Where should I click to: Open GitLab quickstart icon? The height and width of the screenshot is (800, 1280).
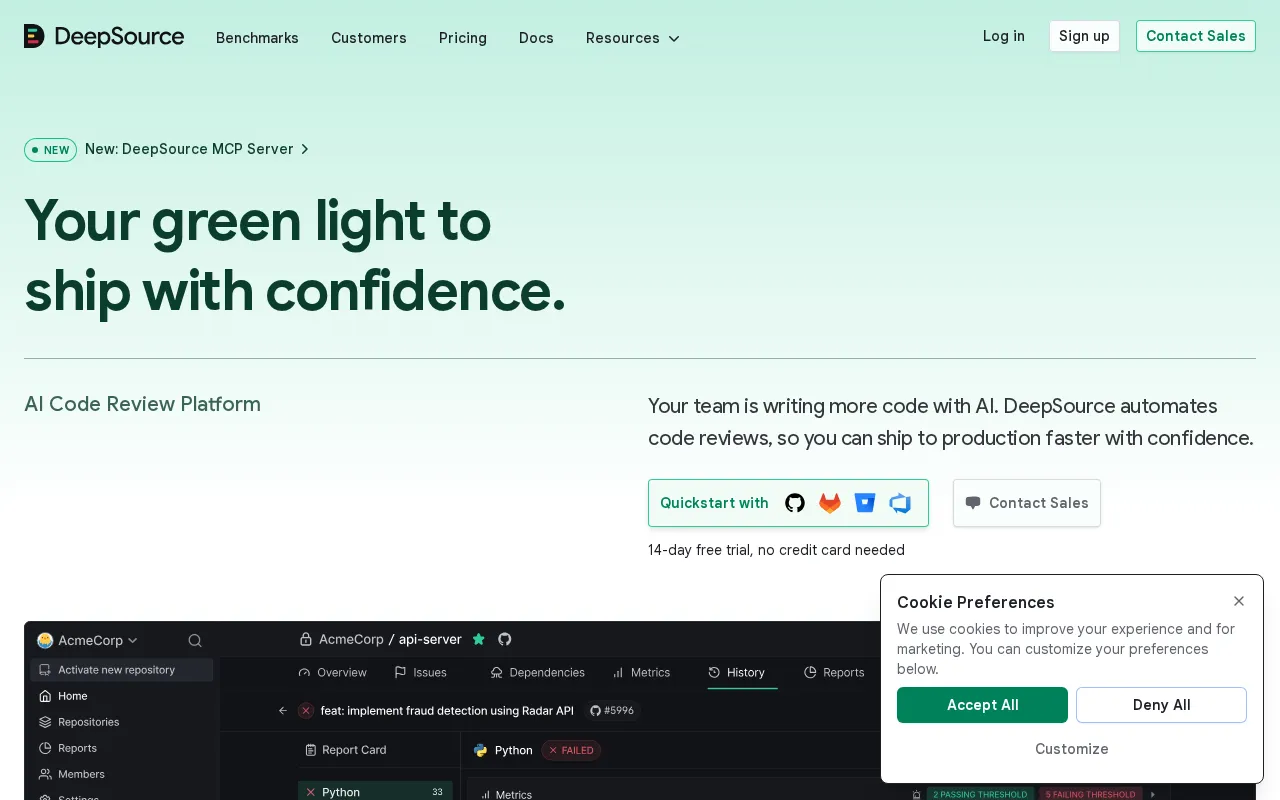pos(830,503)
